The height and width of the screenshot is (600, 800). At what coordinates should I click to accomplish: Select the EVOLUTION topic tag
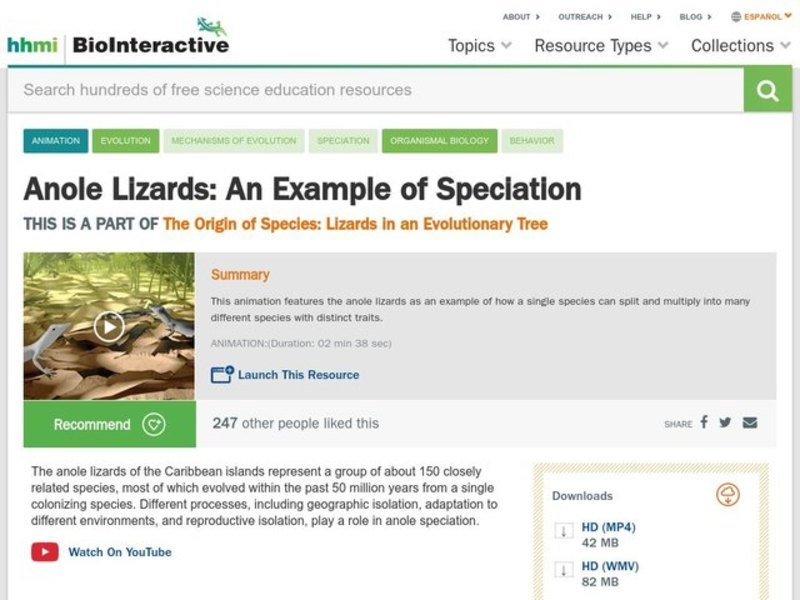[125, 141]
